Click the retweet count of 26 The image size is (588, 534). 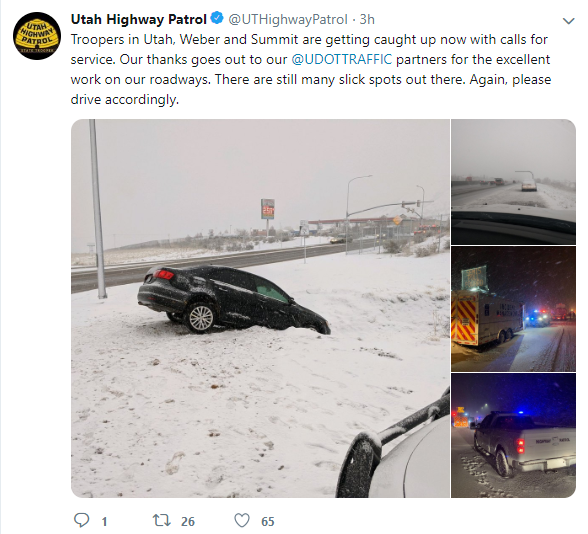[188, 521]
